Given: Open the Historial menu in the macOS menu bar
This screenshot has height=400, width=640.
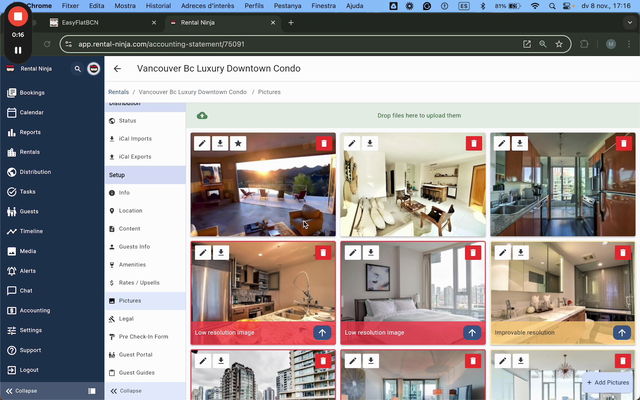Looking at the screenshot, I should coord(158,6).
